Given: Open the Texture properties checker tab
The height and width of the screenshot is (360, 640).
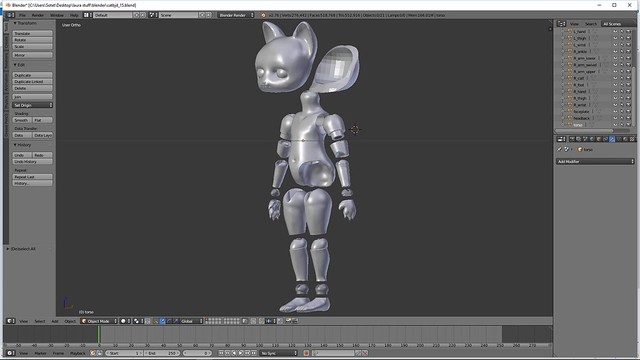Looking at the screenshot, I should click(x=632, y=139).
